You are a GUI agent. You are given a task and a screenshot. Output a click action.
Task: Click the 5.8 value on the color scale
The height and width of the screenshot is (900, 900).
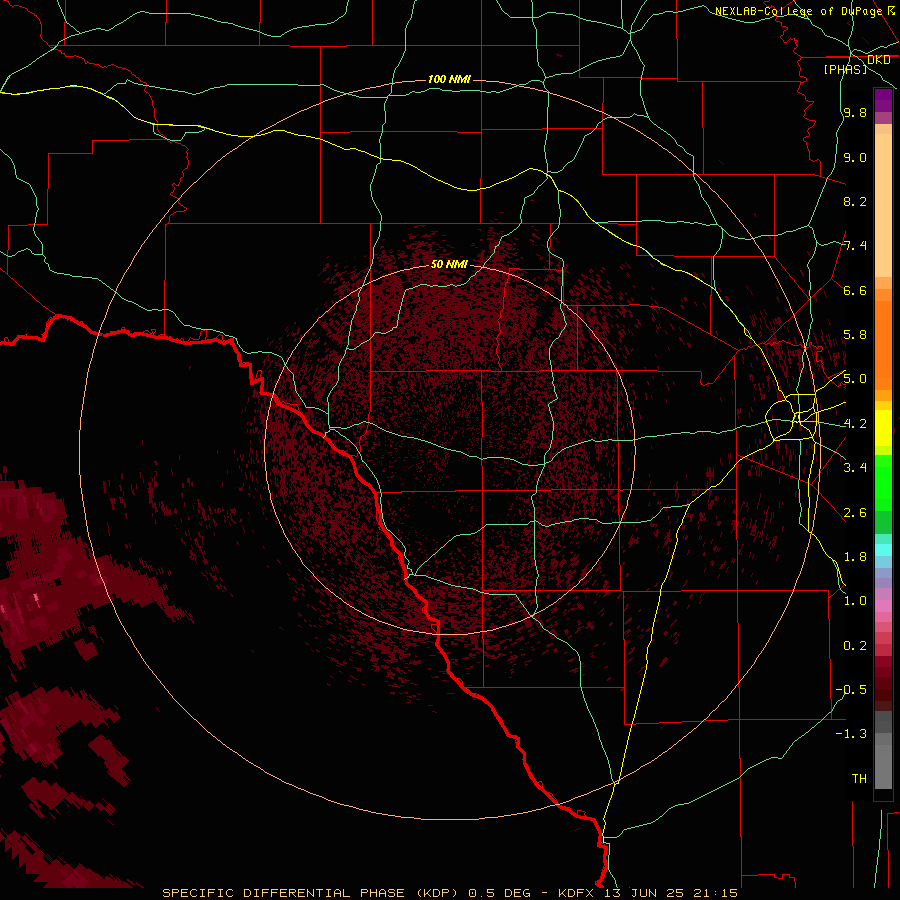[855, 335]
